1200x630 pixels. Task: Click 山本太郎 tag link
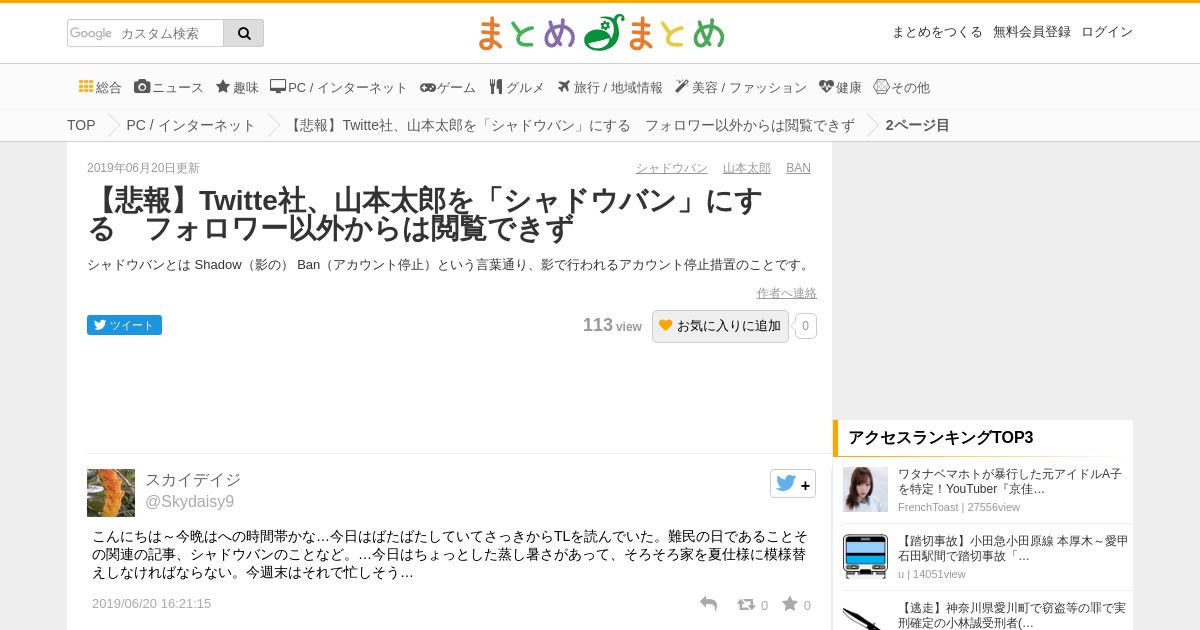click(747, 168)
